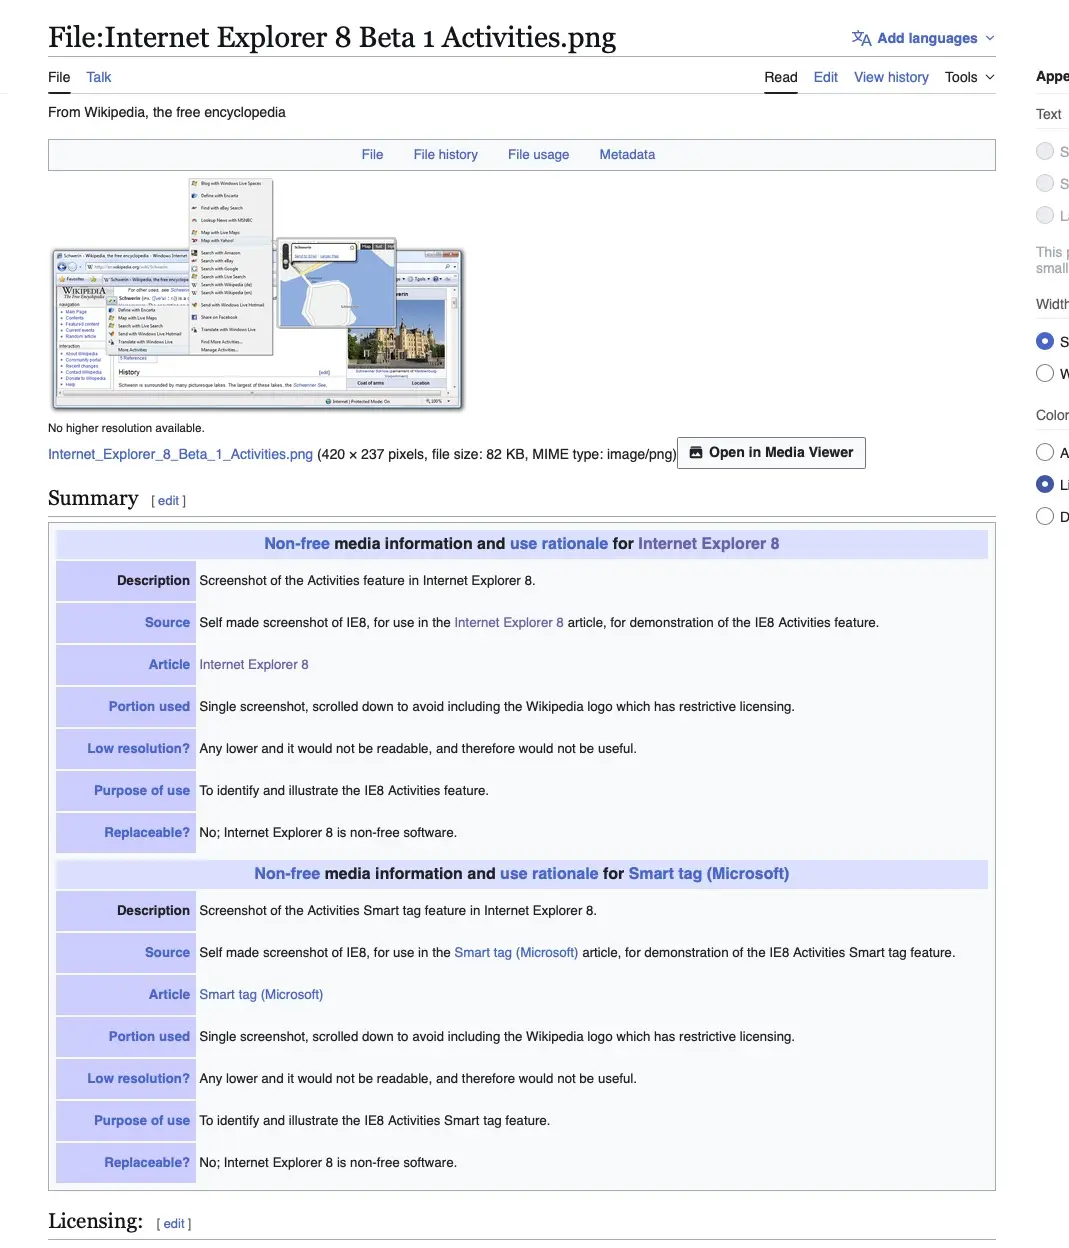Click the IE8 Activities screenshot thumbnail

click(x=258, y=294)
